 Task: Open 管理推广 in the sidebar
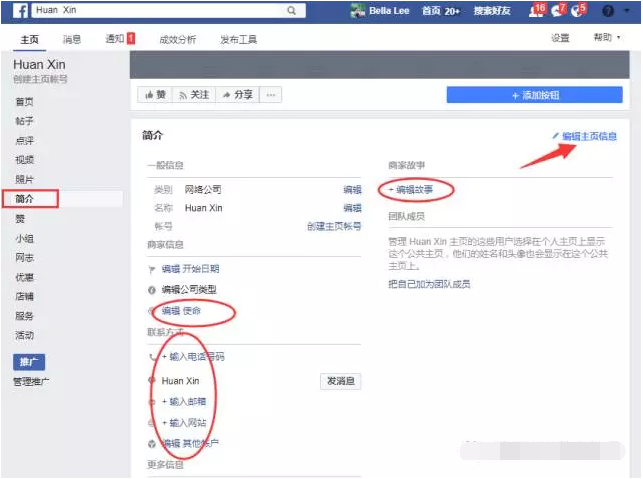pos(31,381)
